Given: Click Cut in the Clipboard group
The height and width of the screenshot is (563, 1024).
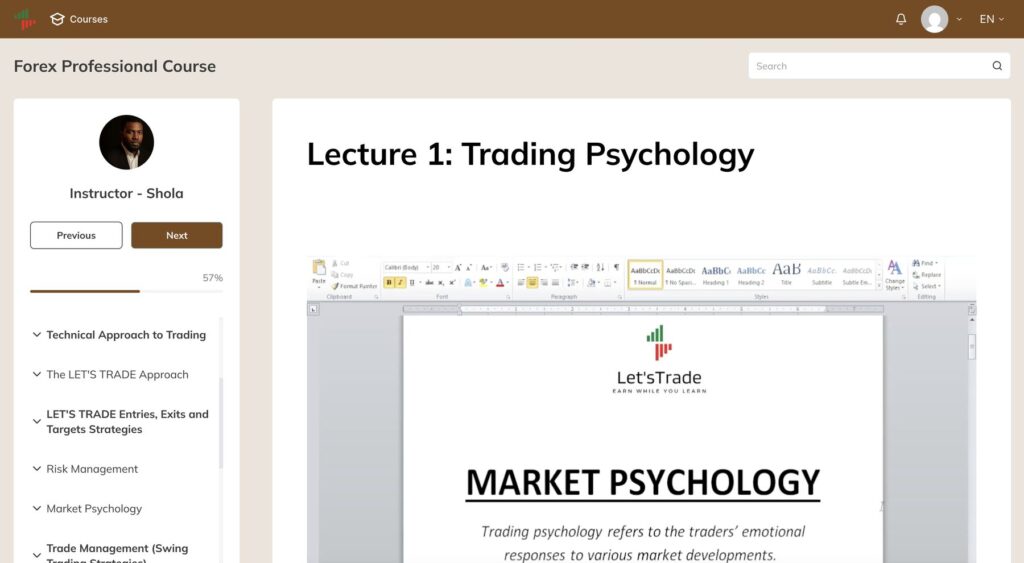Looking at the screenshot, I should point(341,263).
